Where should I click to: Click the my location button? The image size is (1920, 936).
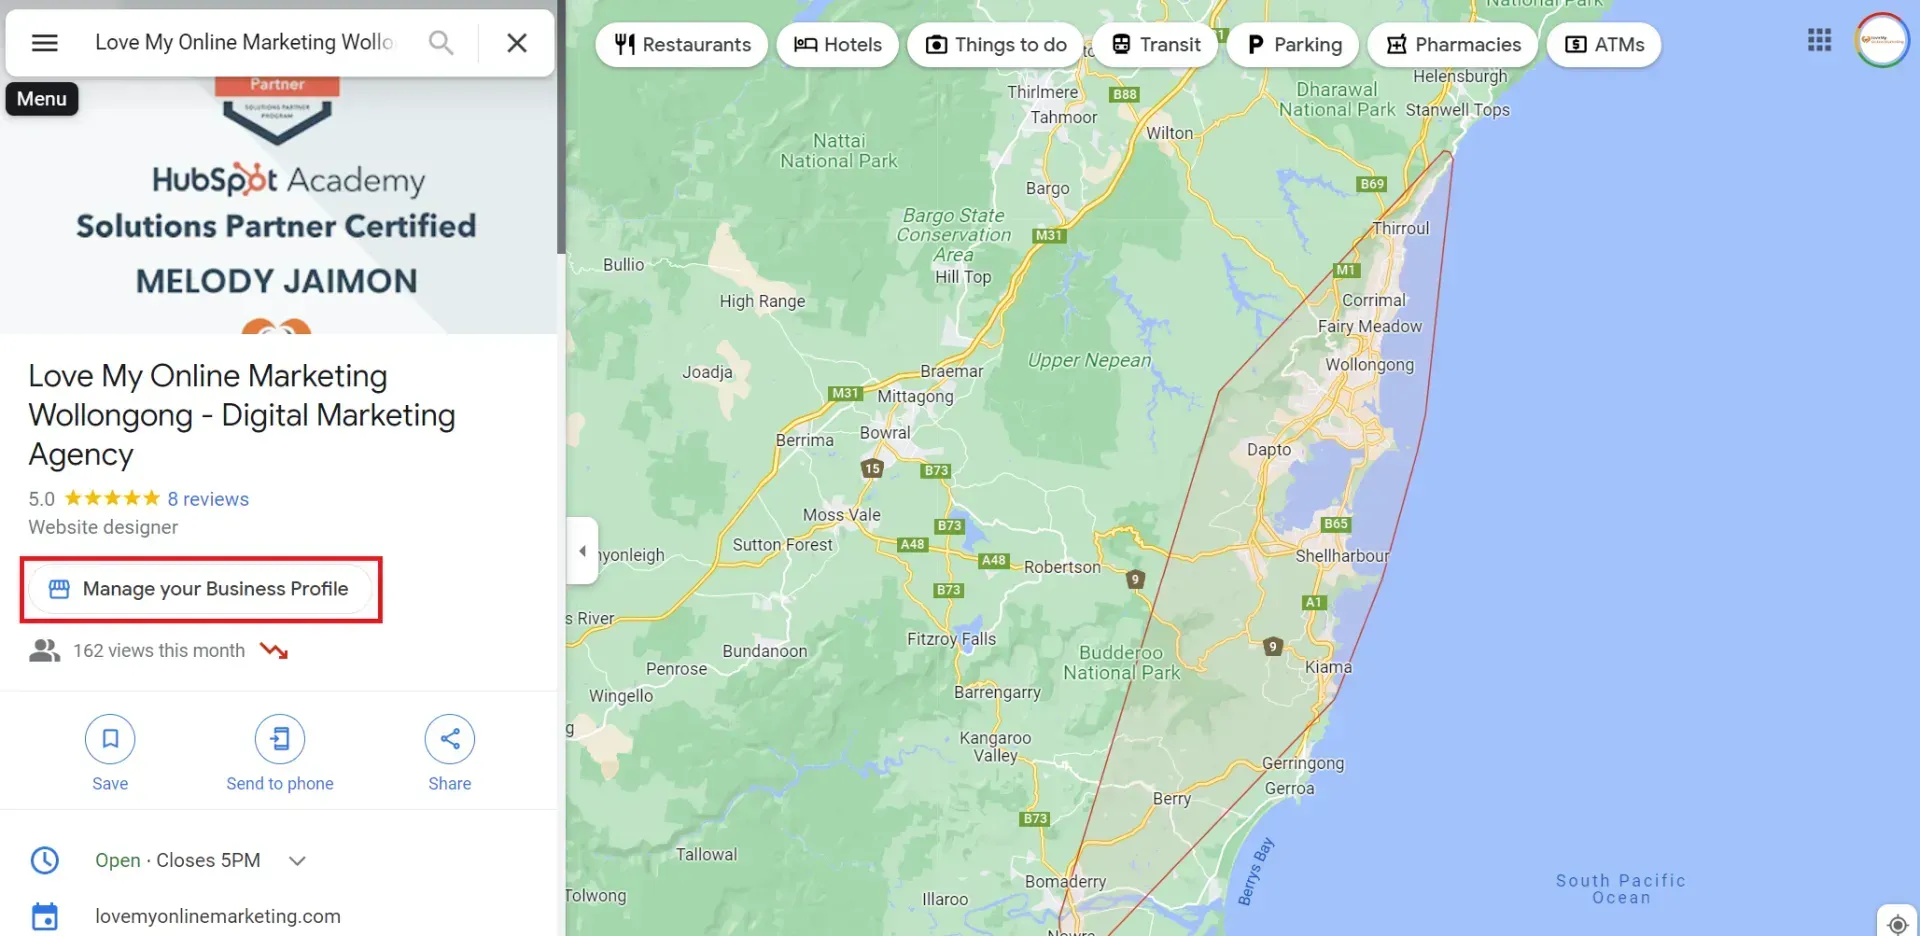[1897, 924]
